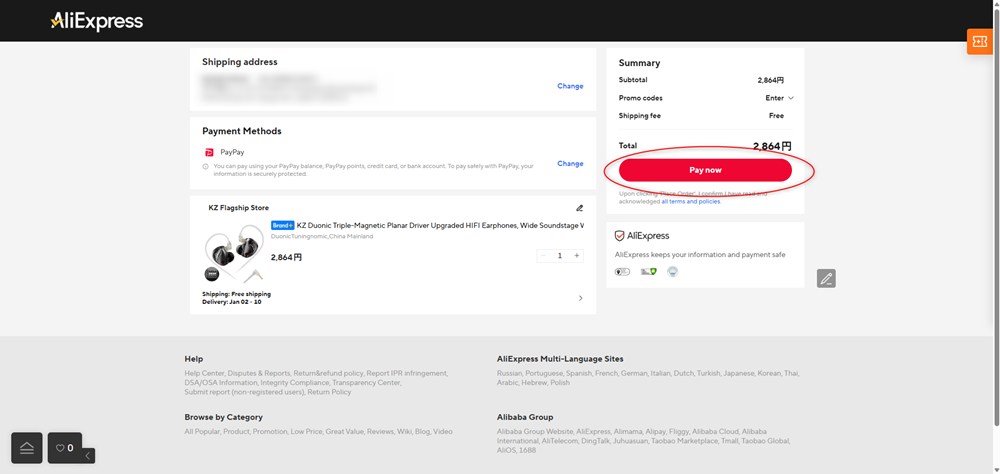Viewport: 1000px width, 474px height.
Task: Expand the Promo codes Enter dropdown
Action: coord(780,98)
